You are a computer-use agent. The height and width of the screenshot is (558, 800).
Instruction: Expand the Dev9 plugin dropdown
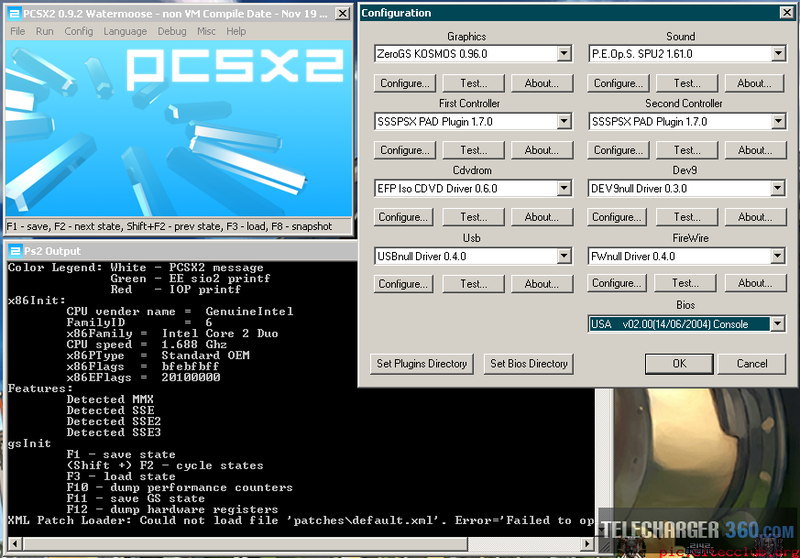(777, 188)
